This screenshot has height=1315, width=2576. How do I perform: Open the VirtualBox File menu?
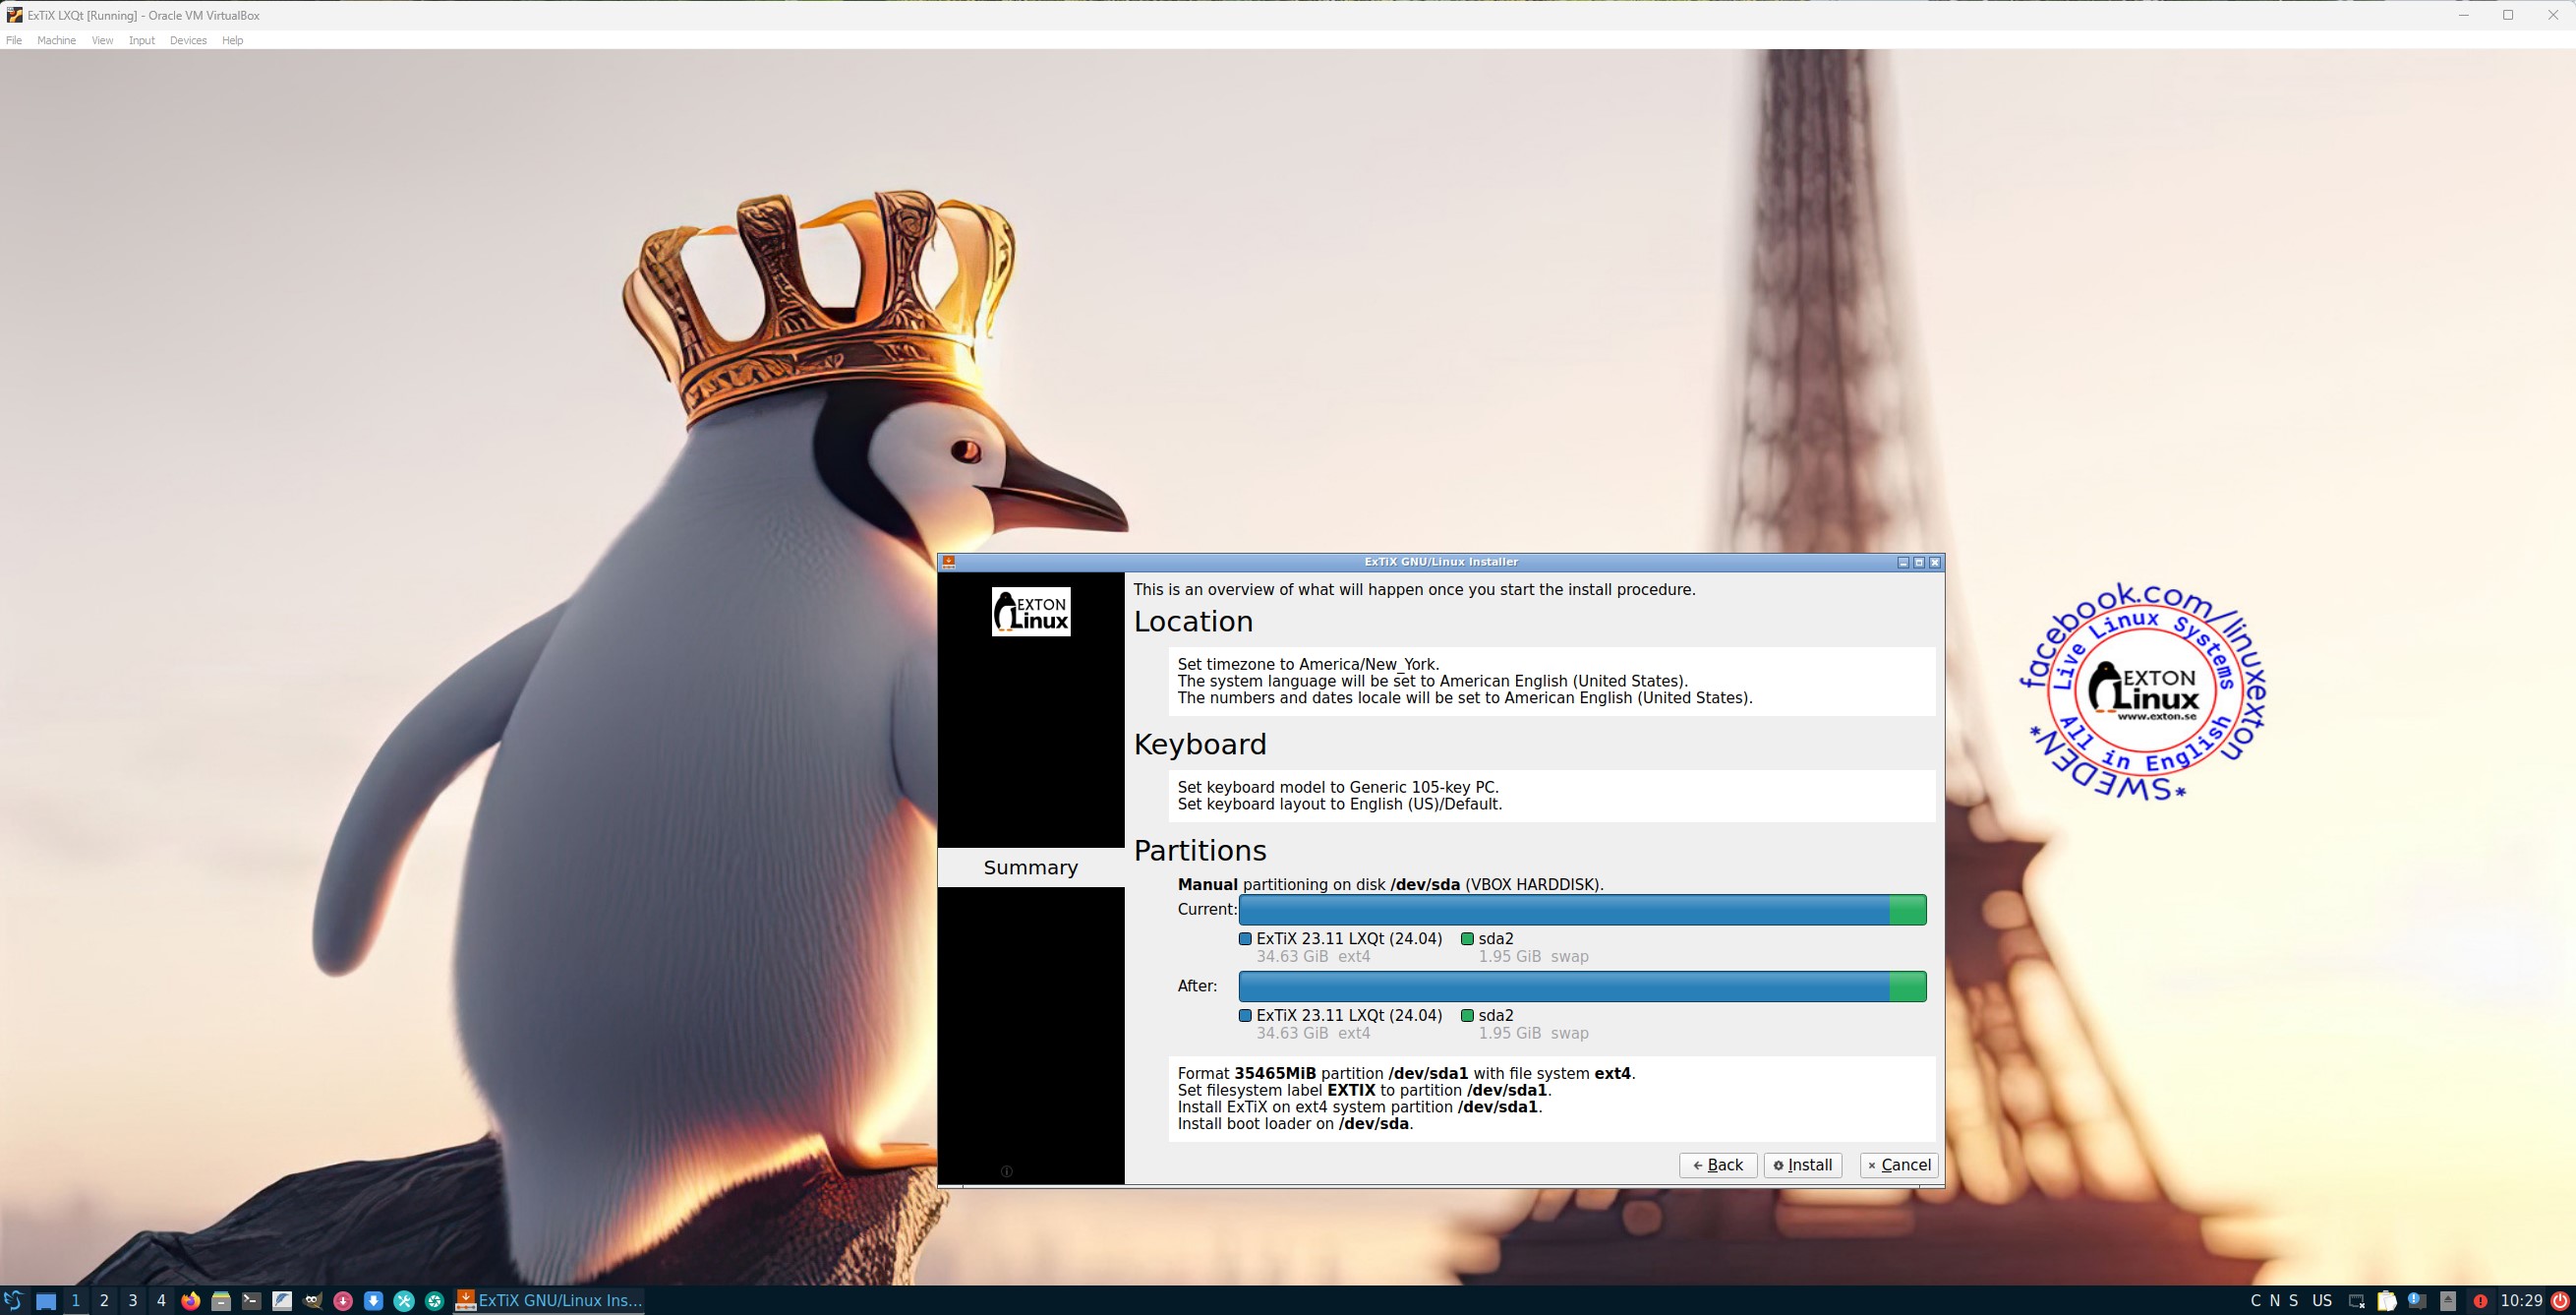coord(14,40)
